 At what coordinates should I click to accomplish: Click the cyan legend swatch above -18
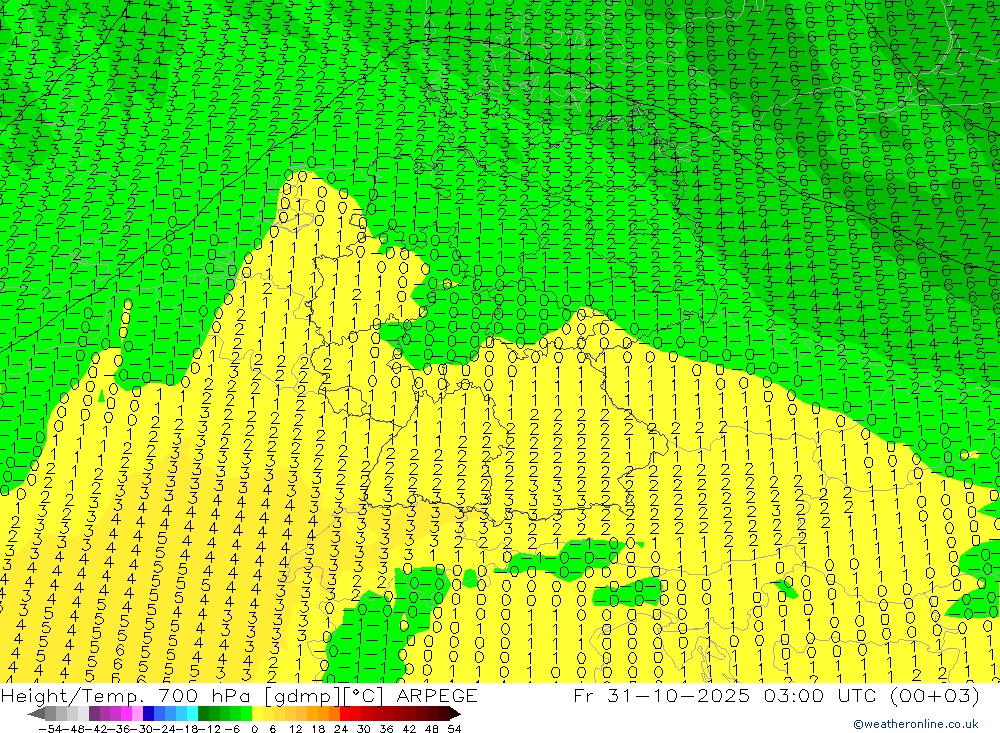[192, 714]
